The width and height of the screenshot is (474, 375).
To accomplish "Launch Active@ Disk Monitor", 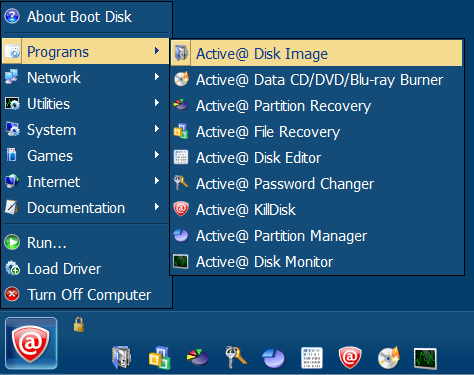I will pyautogui.click(x=316, y=262).
